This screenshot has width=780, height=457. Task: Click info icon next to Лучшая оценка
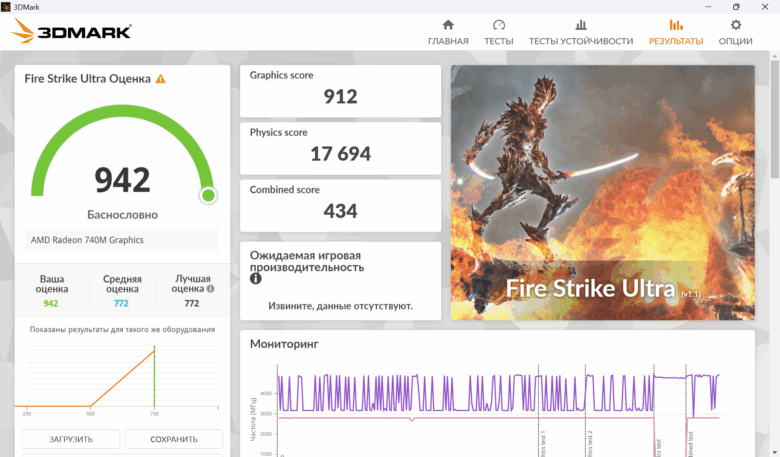210,288
